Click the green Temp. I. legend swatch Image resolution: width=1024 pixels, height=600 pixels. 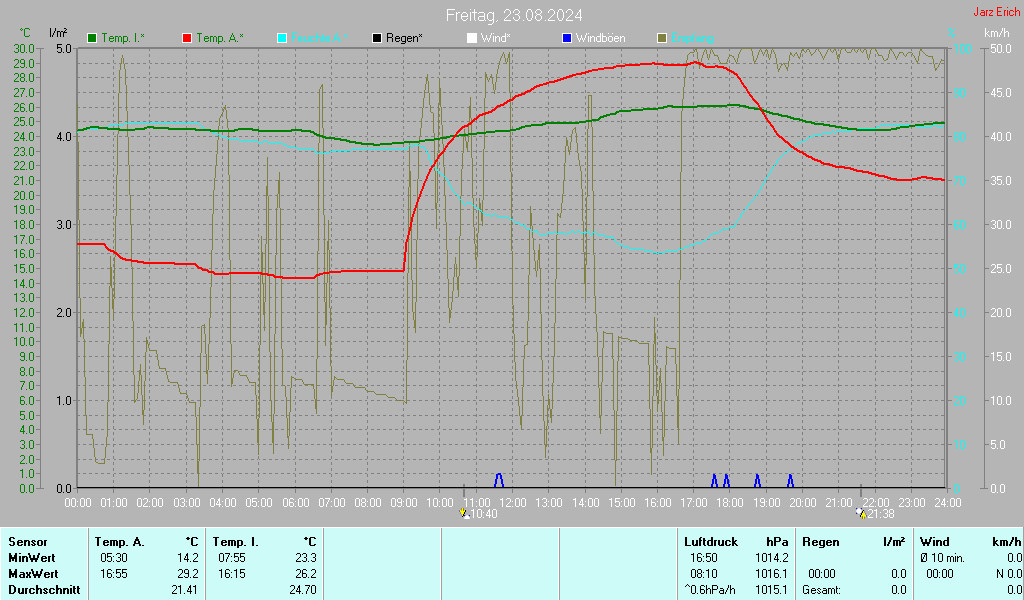coord(93,38)
